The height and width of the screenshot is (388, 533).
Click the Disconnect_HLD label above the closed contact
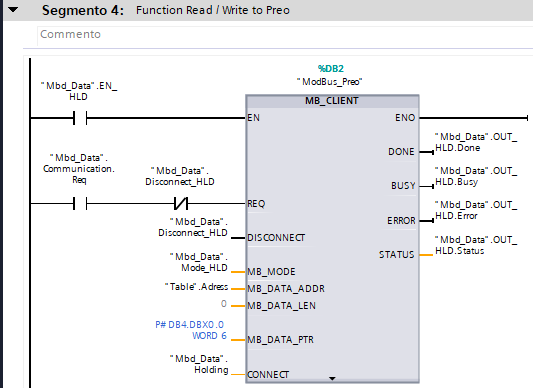pyautogui.click(x=180, y=176)
